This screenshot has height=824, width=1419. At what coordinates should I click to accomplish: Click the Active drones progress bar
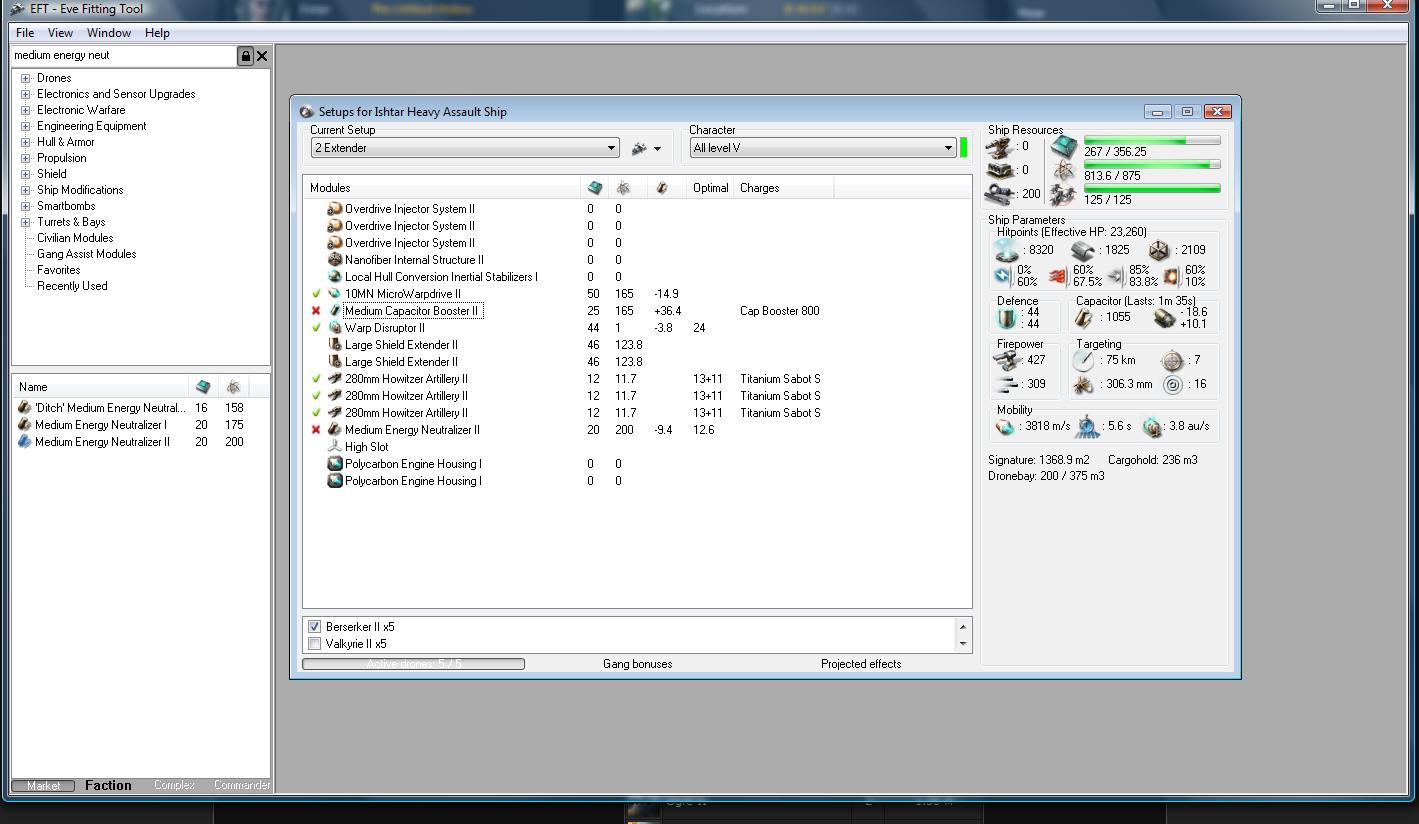tap(413, 664)
